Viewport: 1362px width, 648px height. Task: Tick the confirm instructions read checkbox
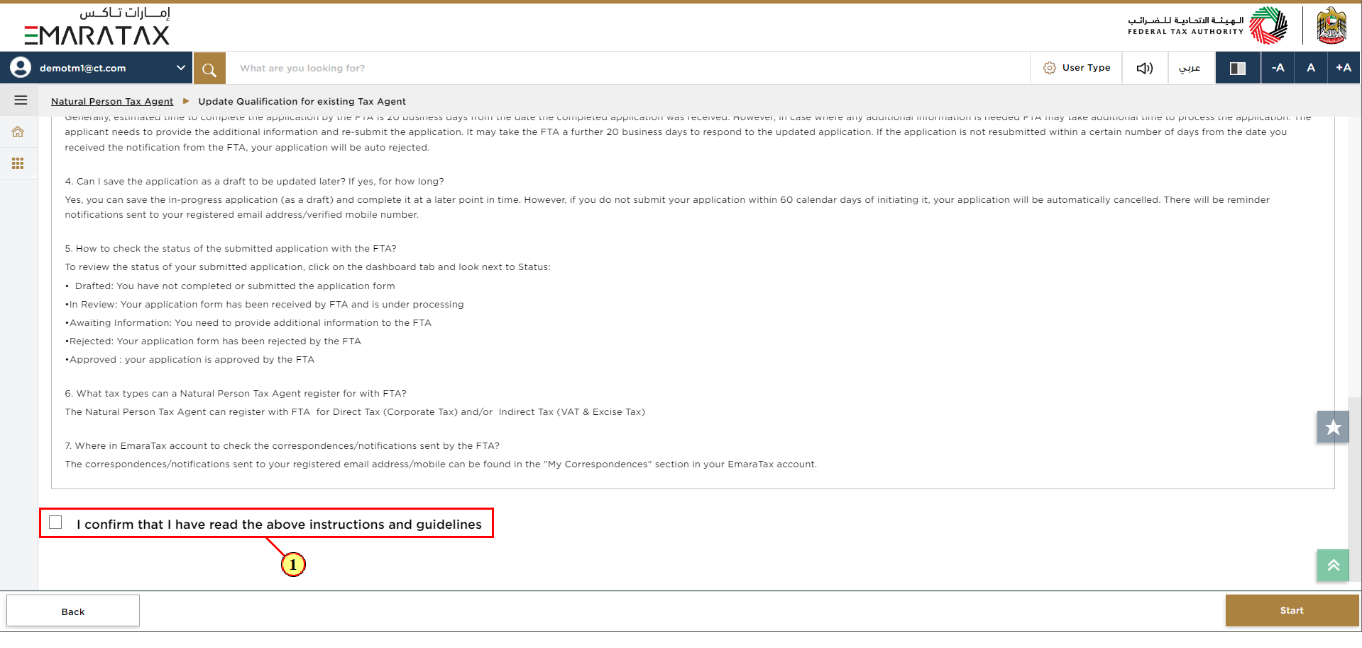[x=55, y=522]
